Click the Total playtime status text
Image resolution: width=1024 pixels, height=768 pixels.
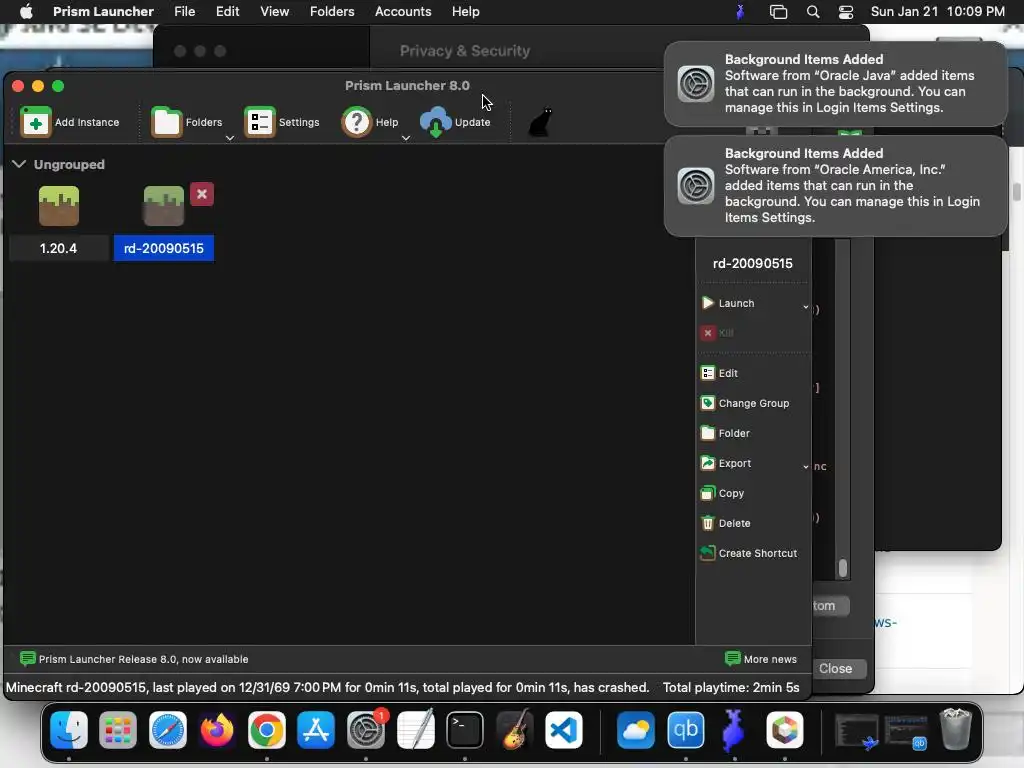coord(731,687)
